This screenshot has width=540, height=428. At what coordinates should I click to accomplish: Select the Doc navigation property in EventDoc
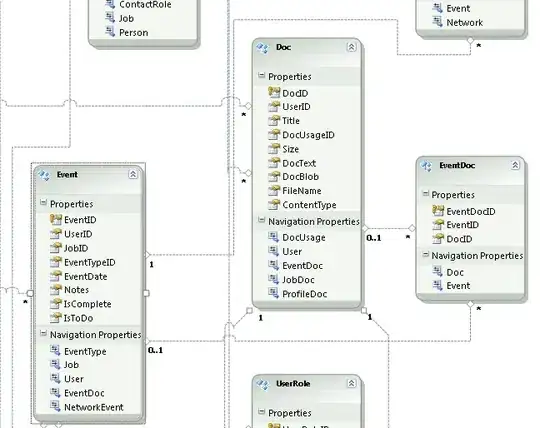point(455,272)
